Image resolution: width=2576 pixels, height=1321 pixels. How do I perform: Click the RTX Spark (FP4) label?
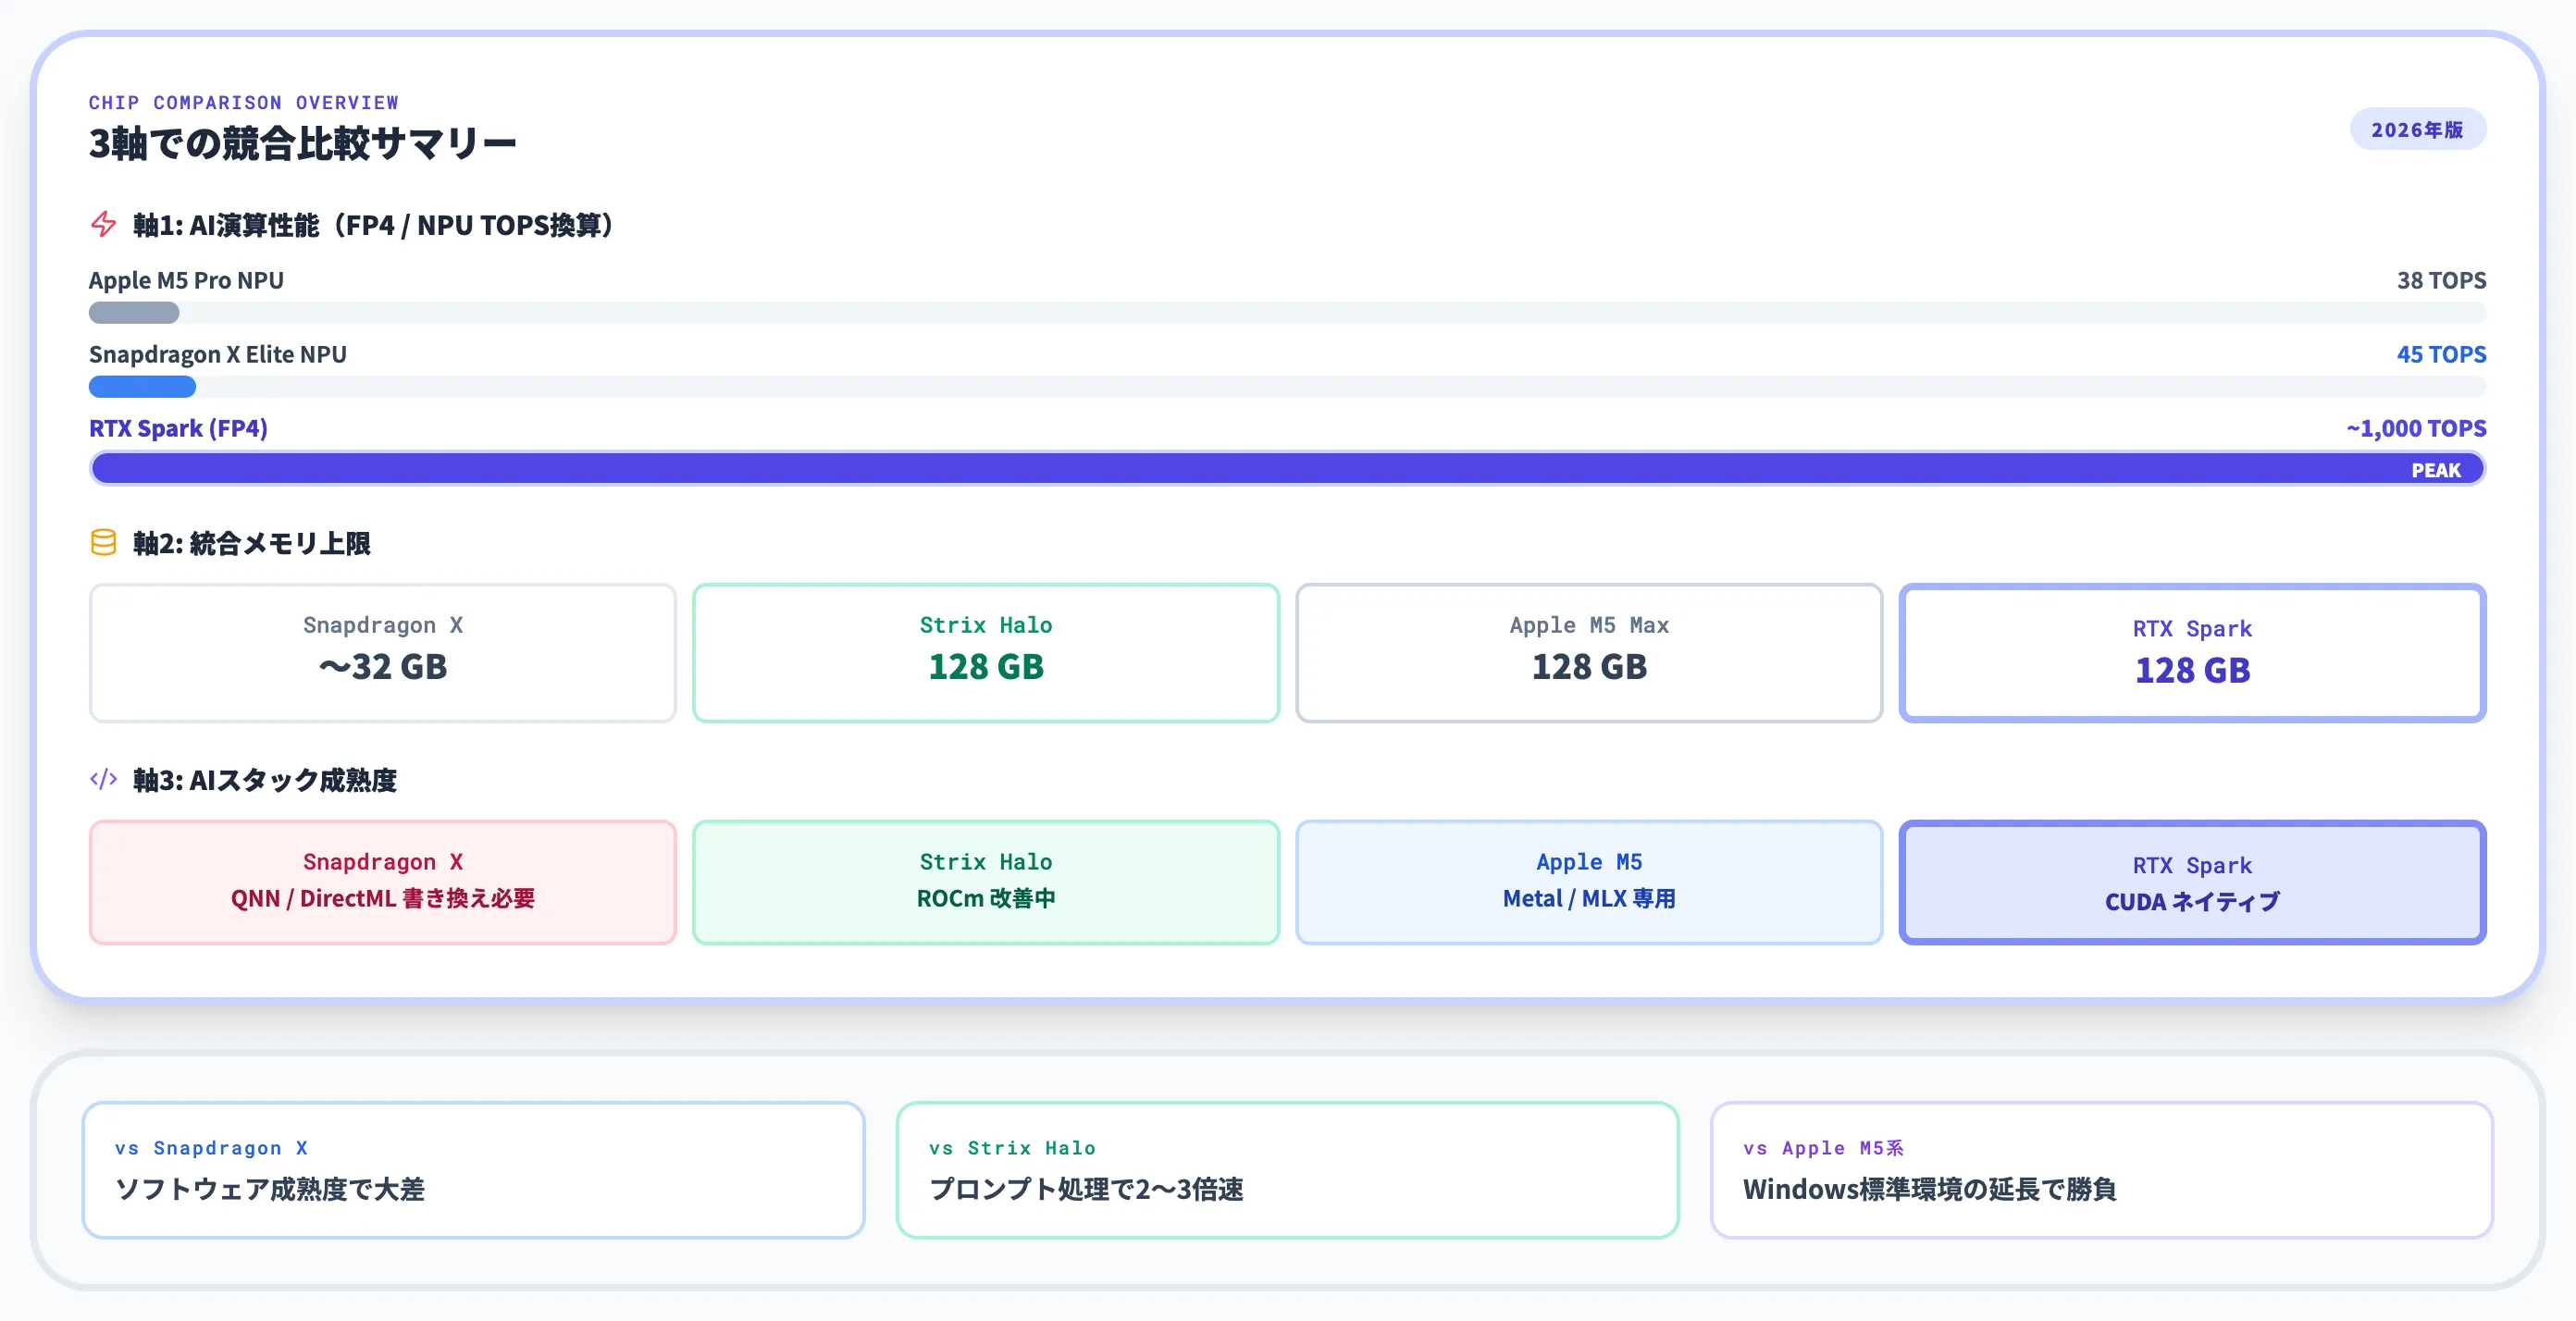pos(178,428)
